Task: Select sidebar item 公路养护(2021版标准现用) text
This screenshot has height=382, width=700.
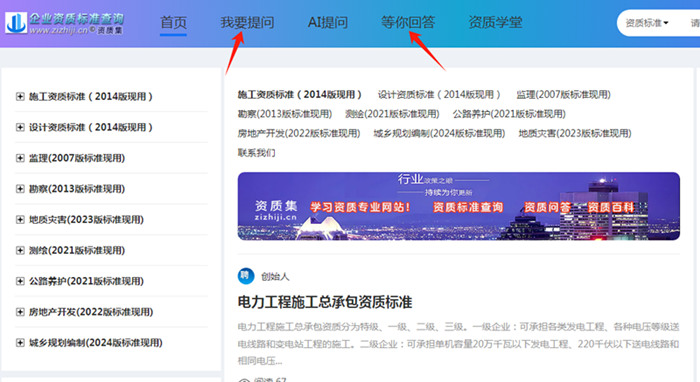Action: click(86, 281)
